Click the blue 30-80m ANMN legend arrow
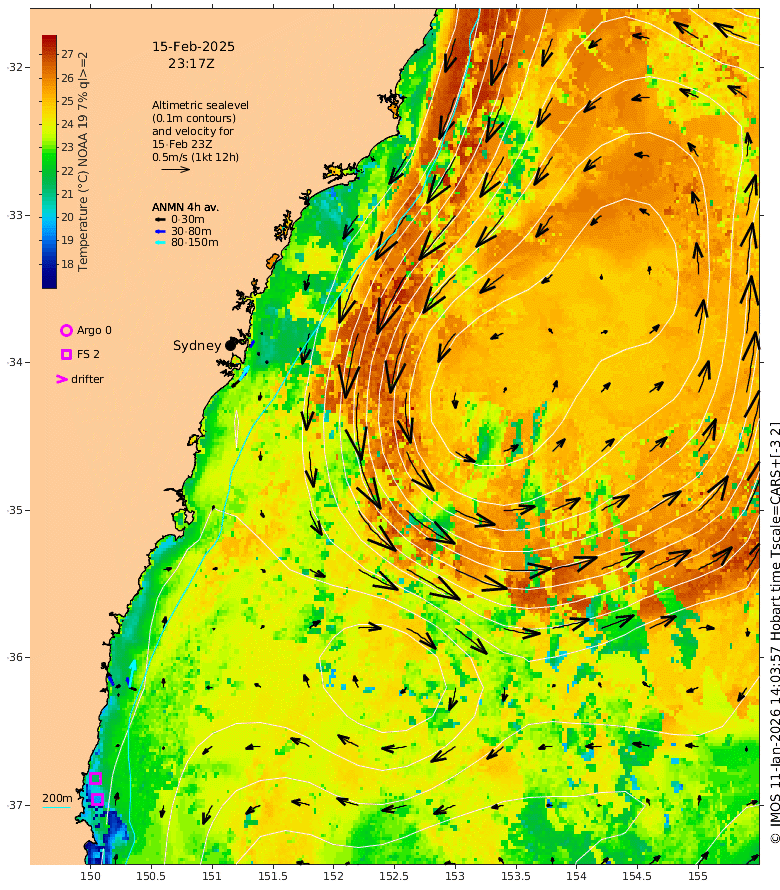The image size is (780, 890). click(161, 231)
